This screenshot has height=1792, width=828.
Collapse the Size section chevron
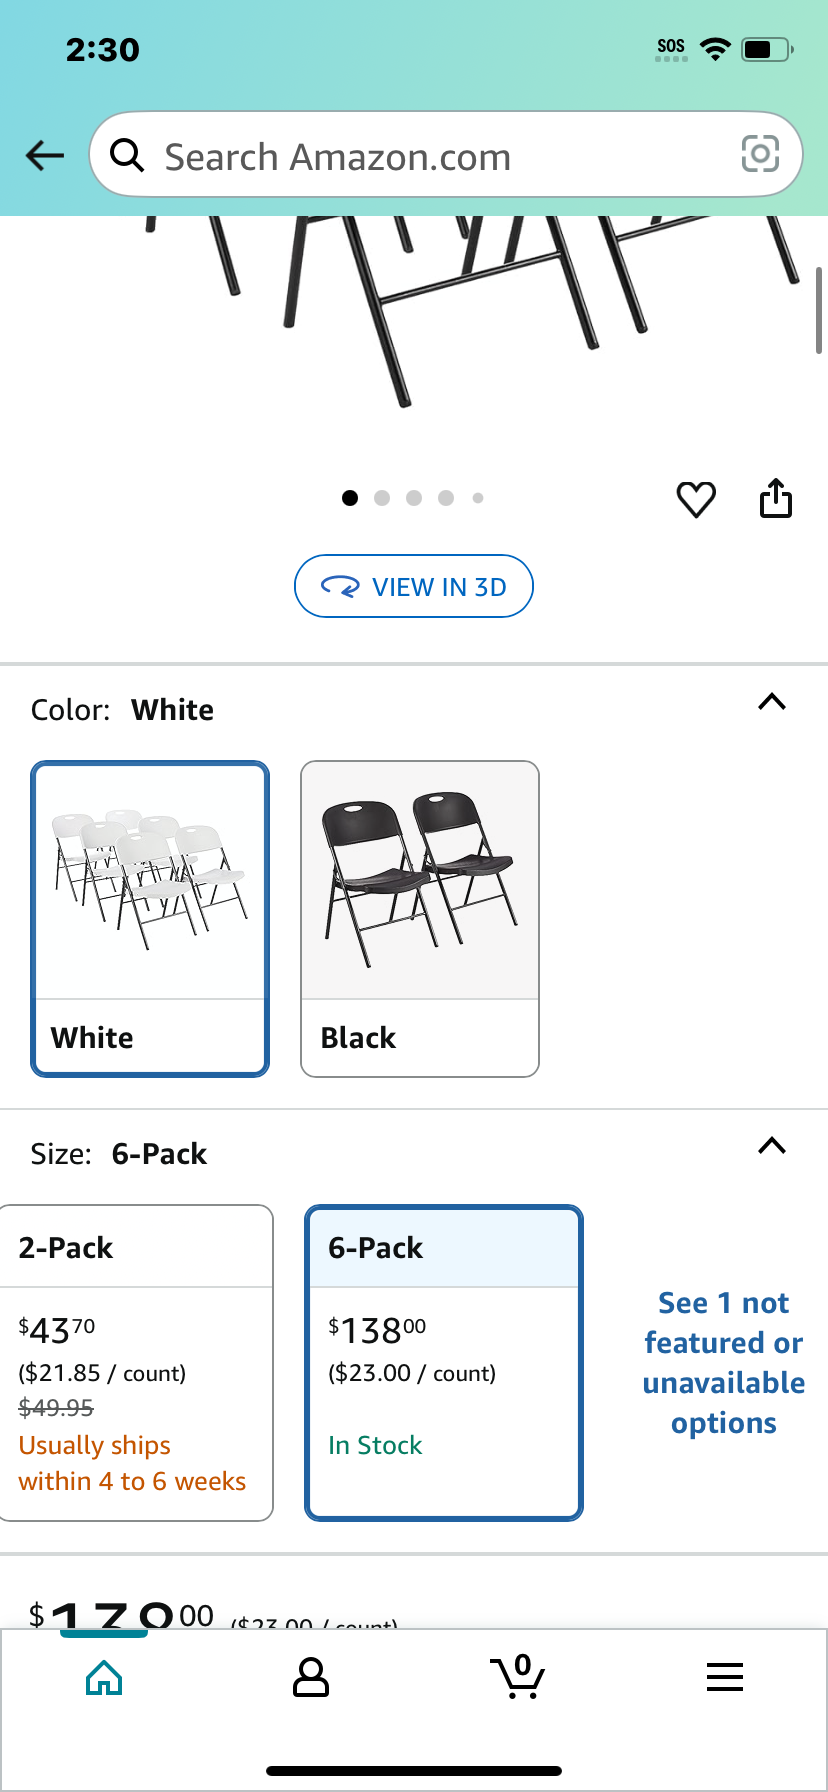pyautogui.click(x=772, y=1146)
